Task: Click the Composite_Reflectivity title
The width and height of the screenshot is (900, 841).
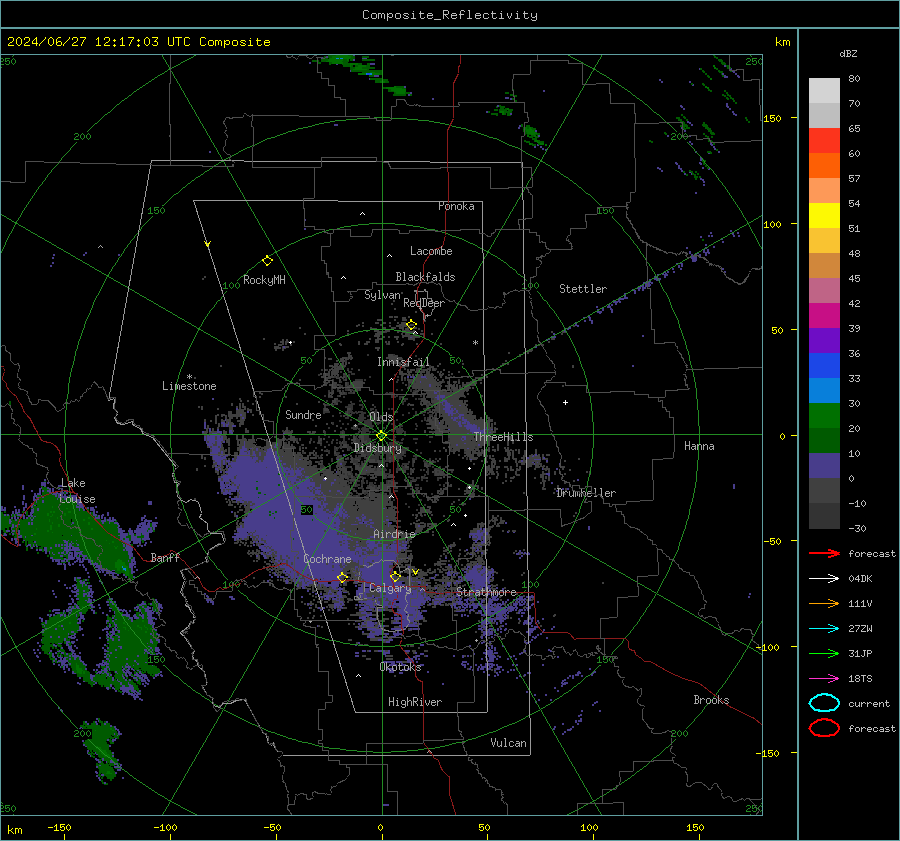Action: [450, 15]
